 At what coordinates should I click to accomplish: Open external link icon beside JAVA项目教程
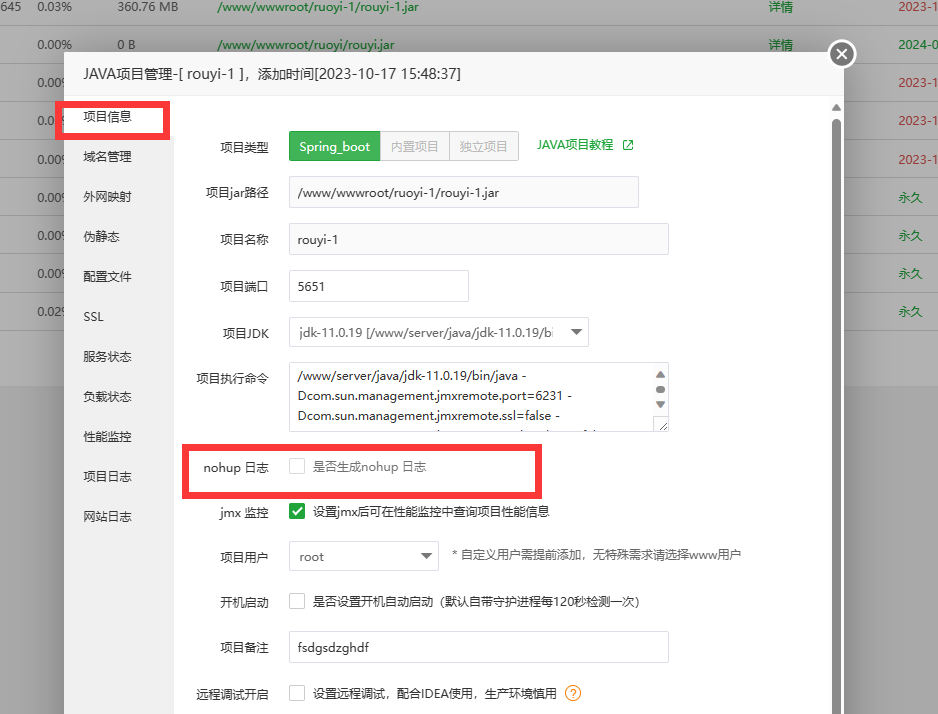click(628, 145)
